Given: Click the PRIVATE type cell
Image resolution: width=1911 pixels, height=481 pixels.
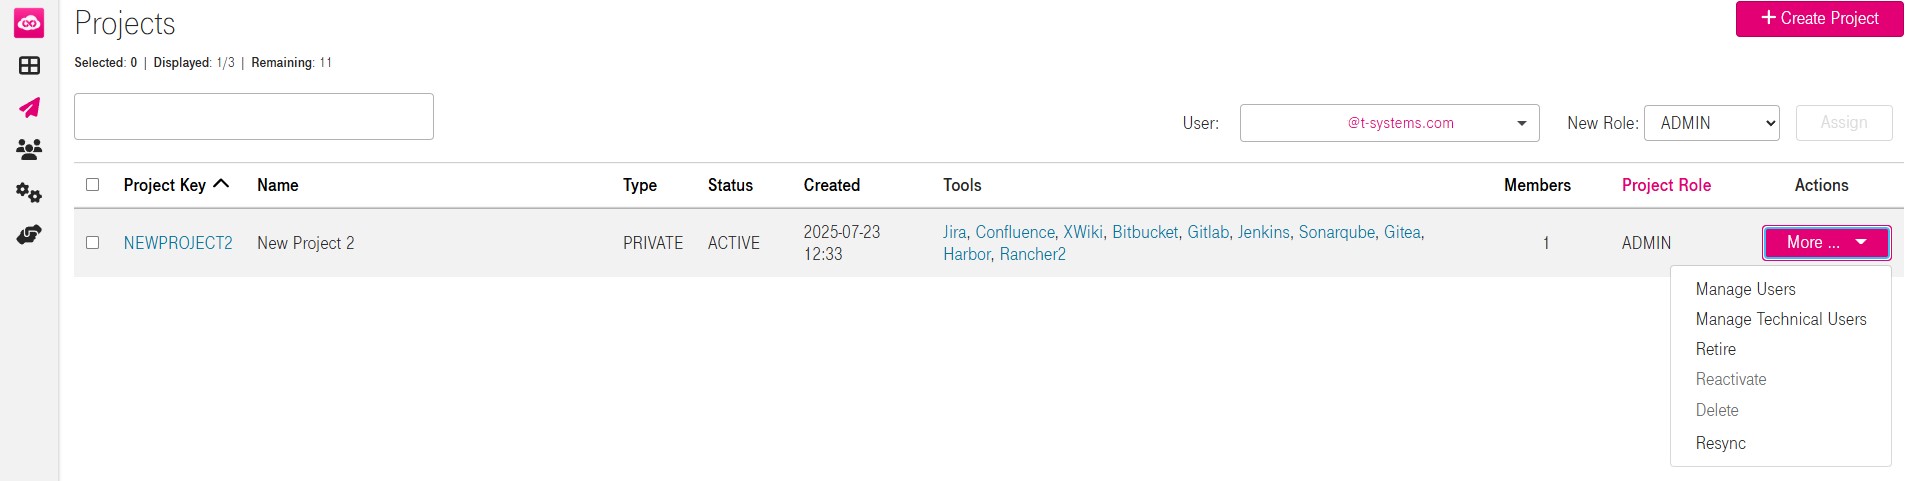Looking at the screenshot, I should click(x=653, y=243).
